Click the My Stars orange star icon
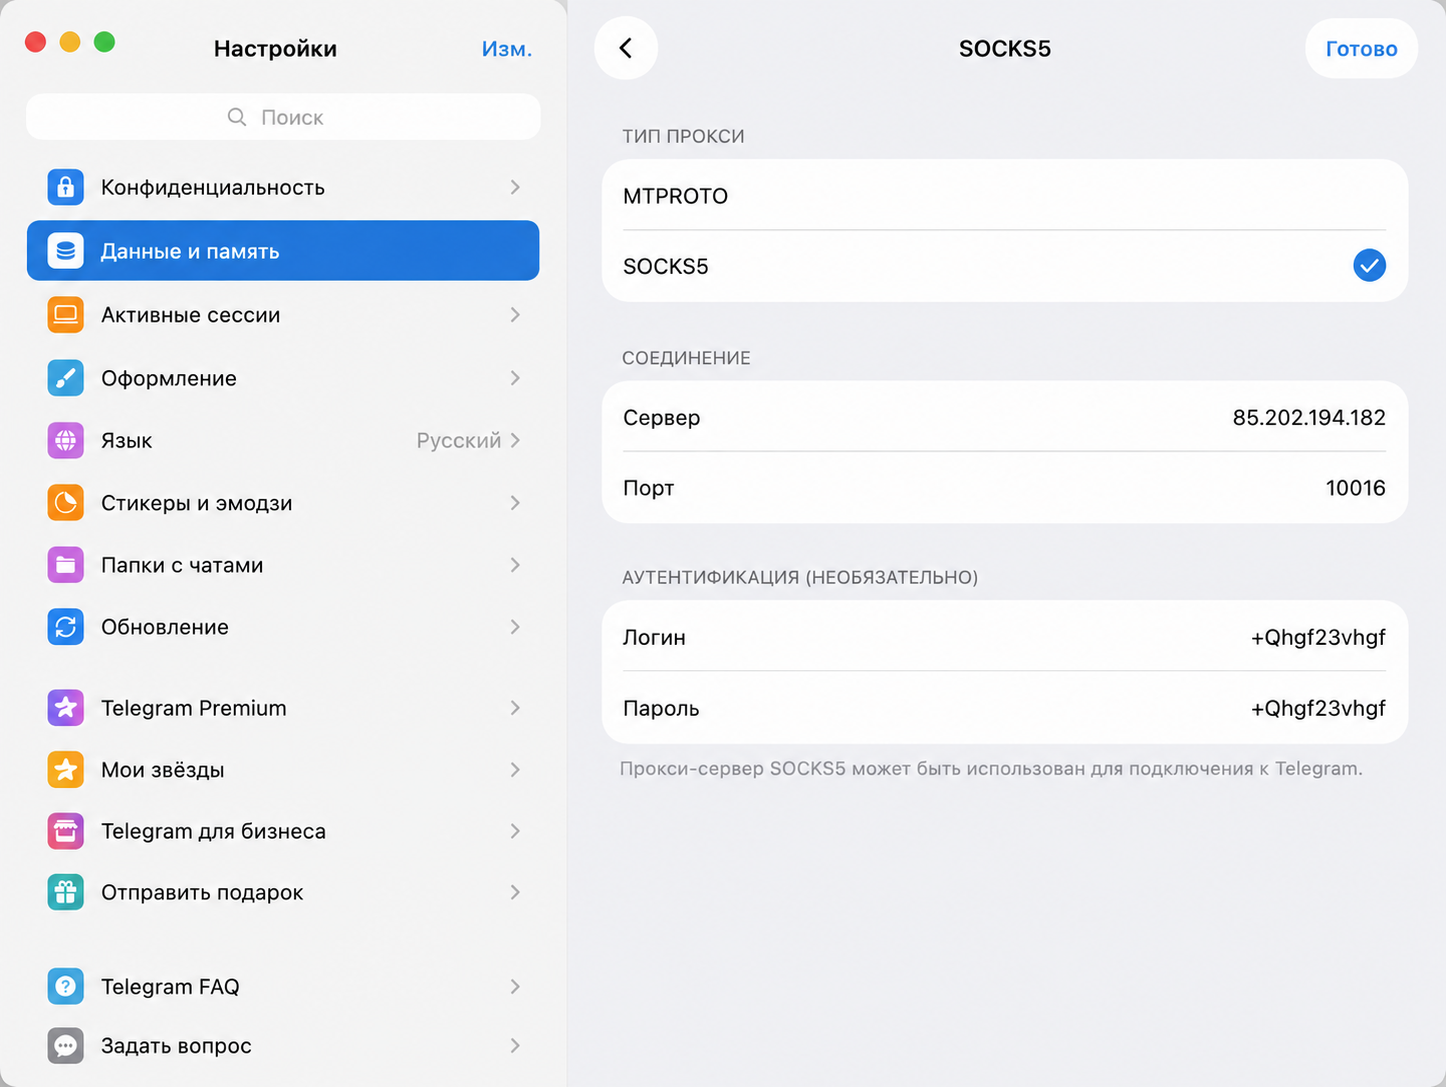The width and height of the screenshot is (1446, 1087). point(65,770)
